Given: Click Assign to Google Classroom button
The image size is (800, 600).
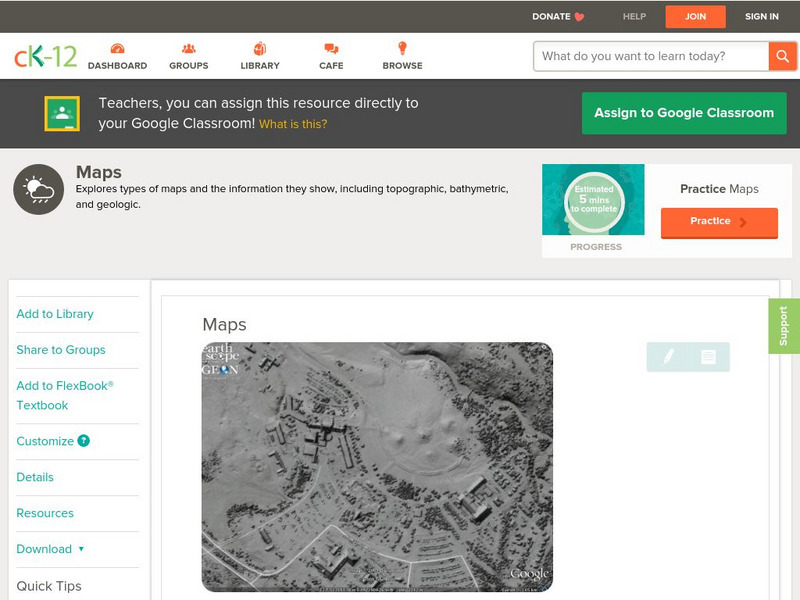Looking at the screenshot, I should tap(684, 113).
